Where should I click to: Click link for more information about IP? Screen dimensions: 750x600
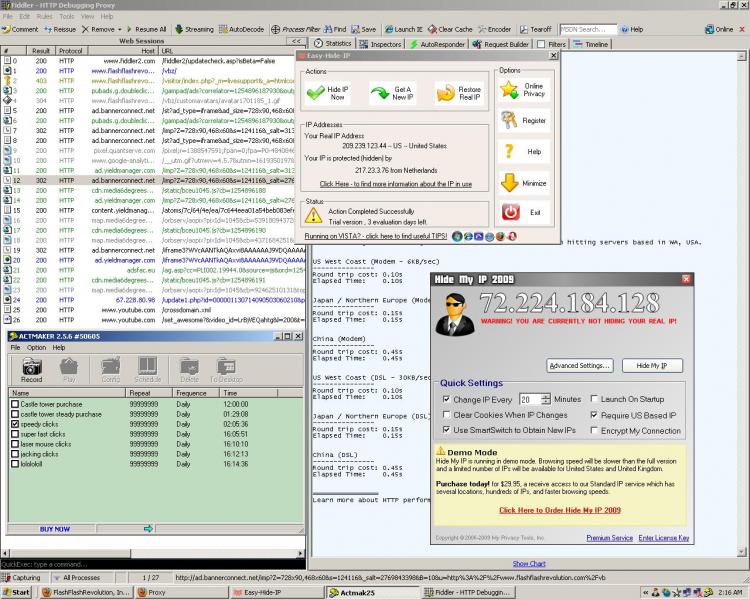coord(396,184)
